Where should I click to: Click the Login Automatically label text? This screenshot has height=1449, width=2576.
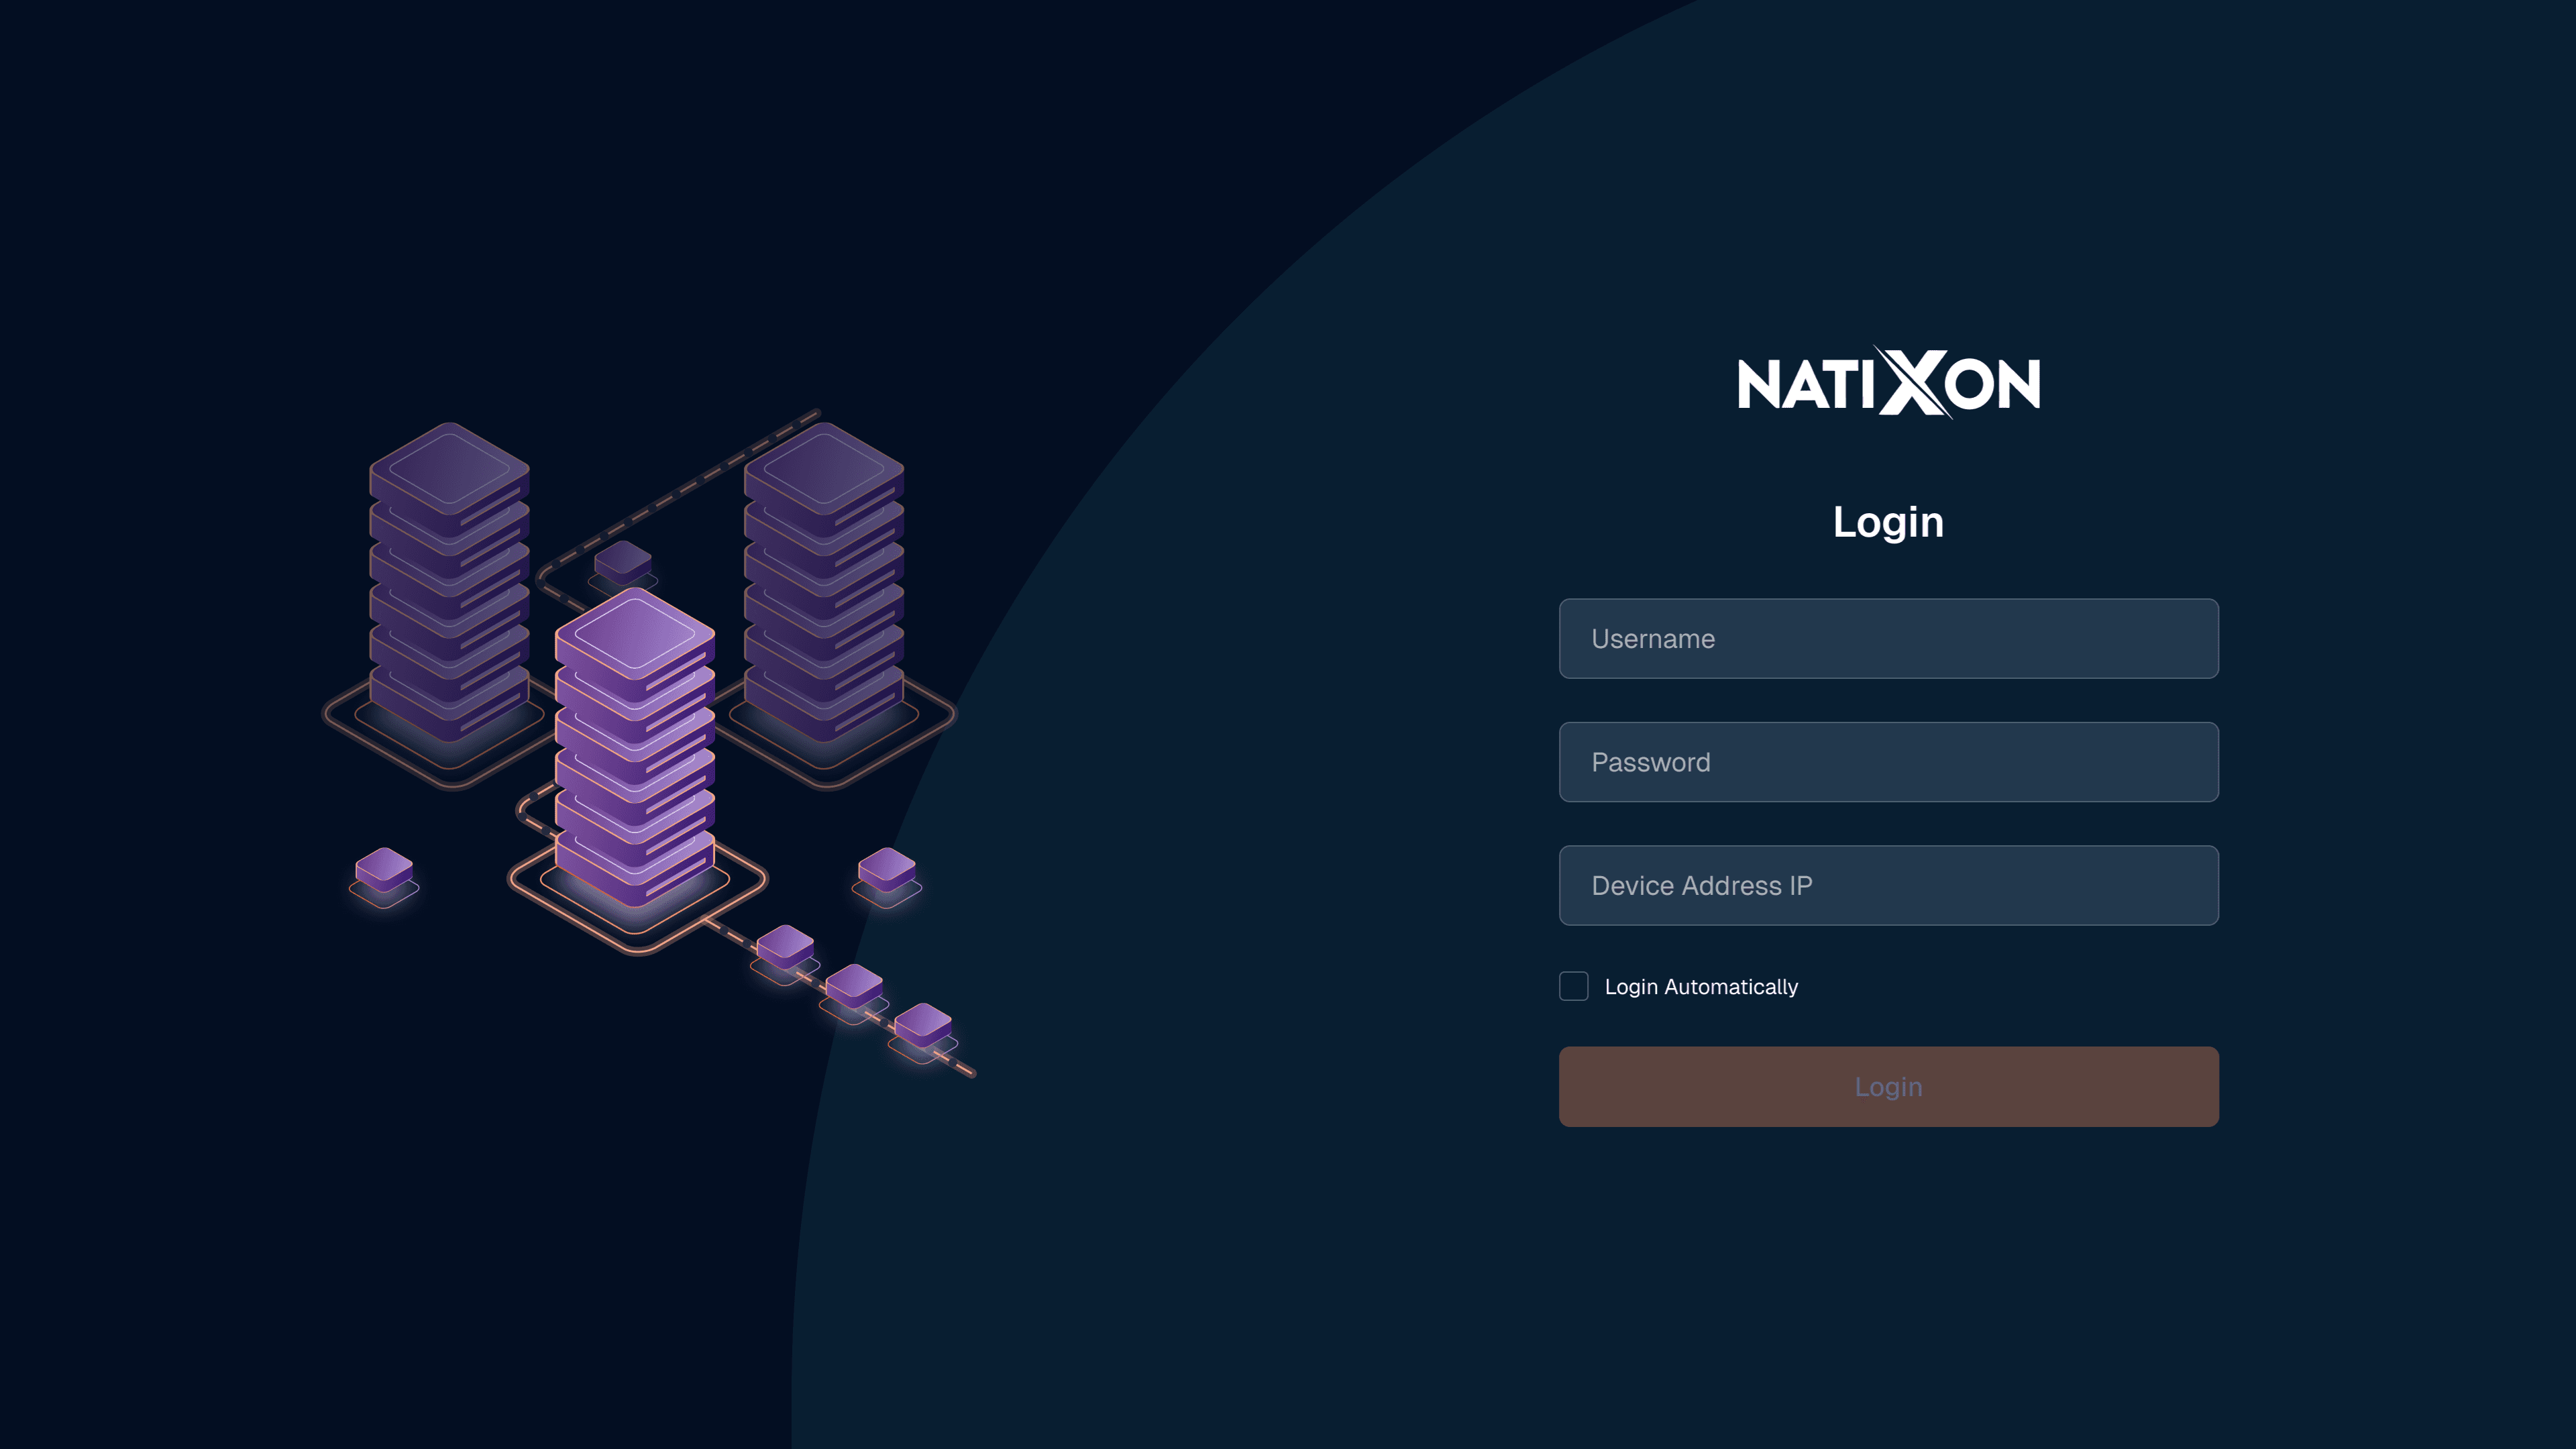[1701, 987]
